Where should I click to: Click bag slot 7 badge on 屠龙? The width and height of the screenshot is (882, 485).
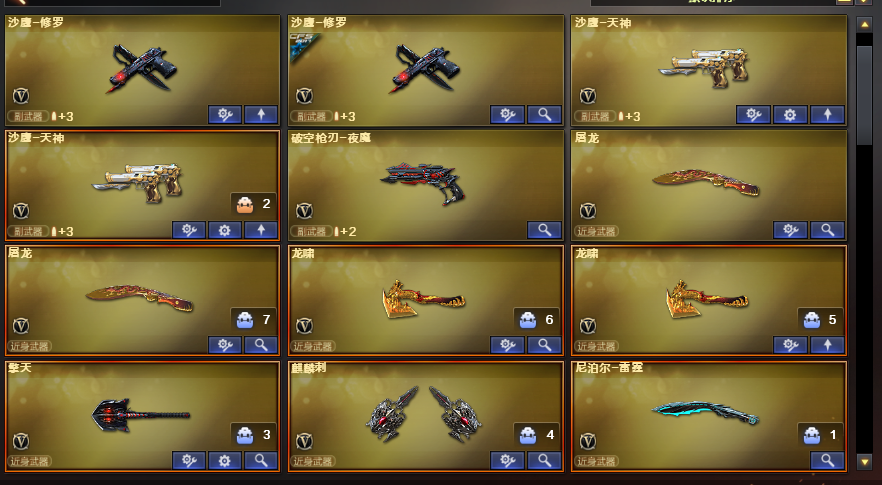pyautogui.click(x=254, y=320)
